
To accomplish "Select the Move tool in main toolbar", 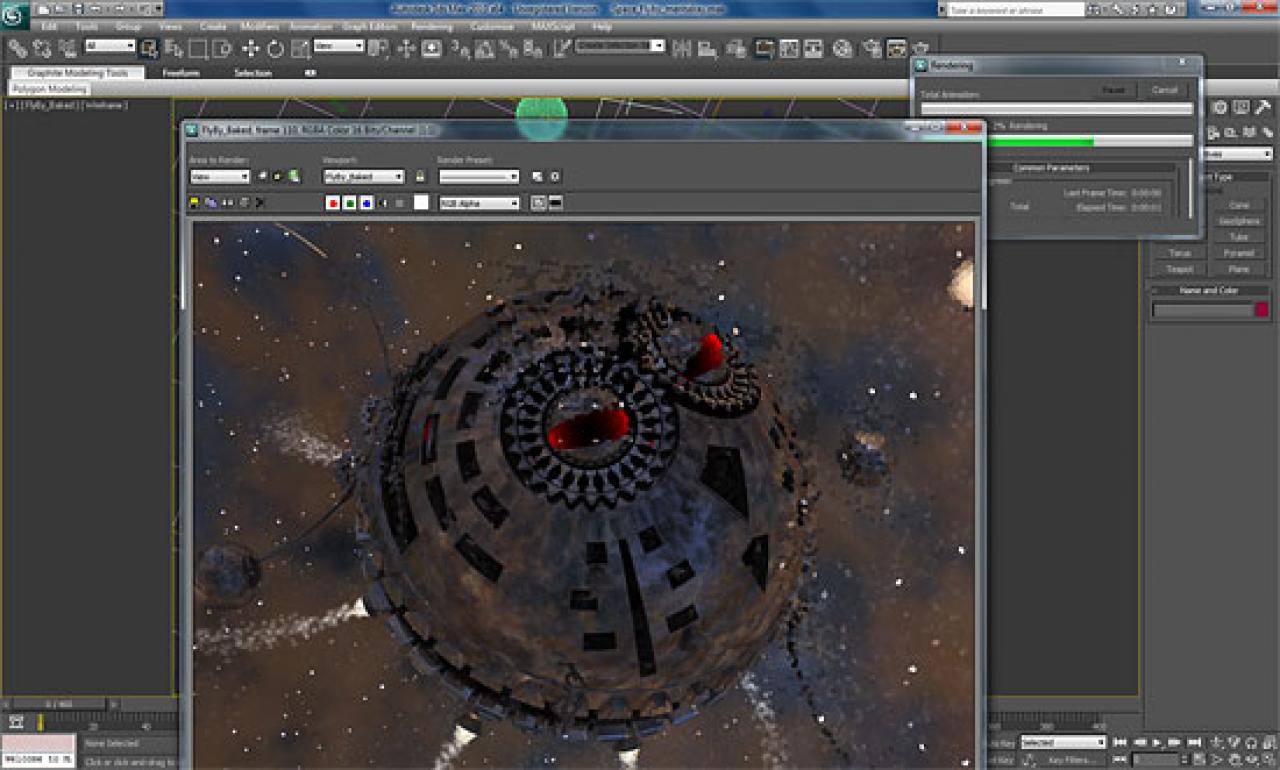I will click(250, 48).
